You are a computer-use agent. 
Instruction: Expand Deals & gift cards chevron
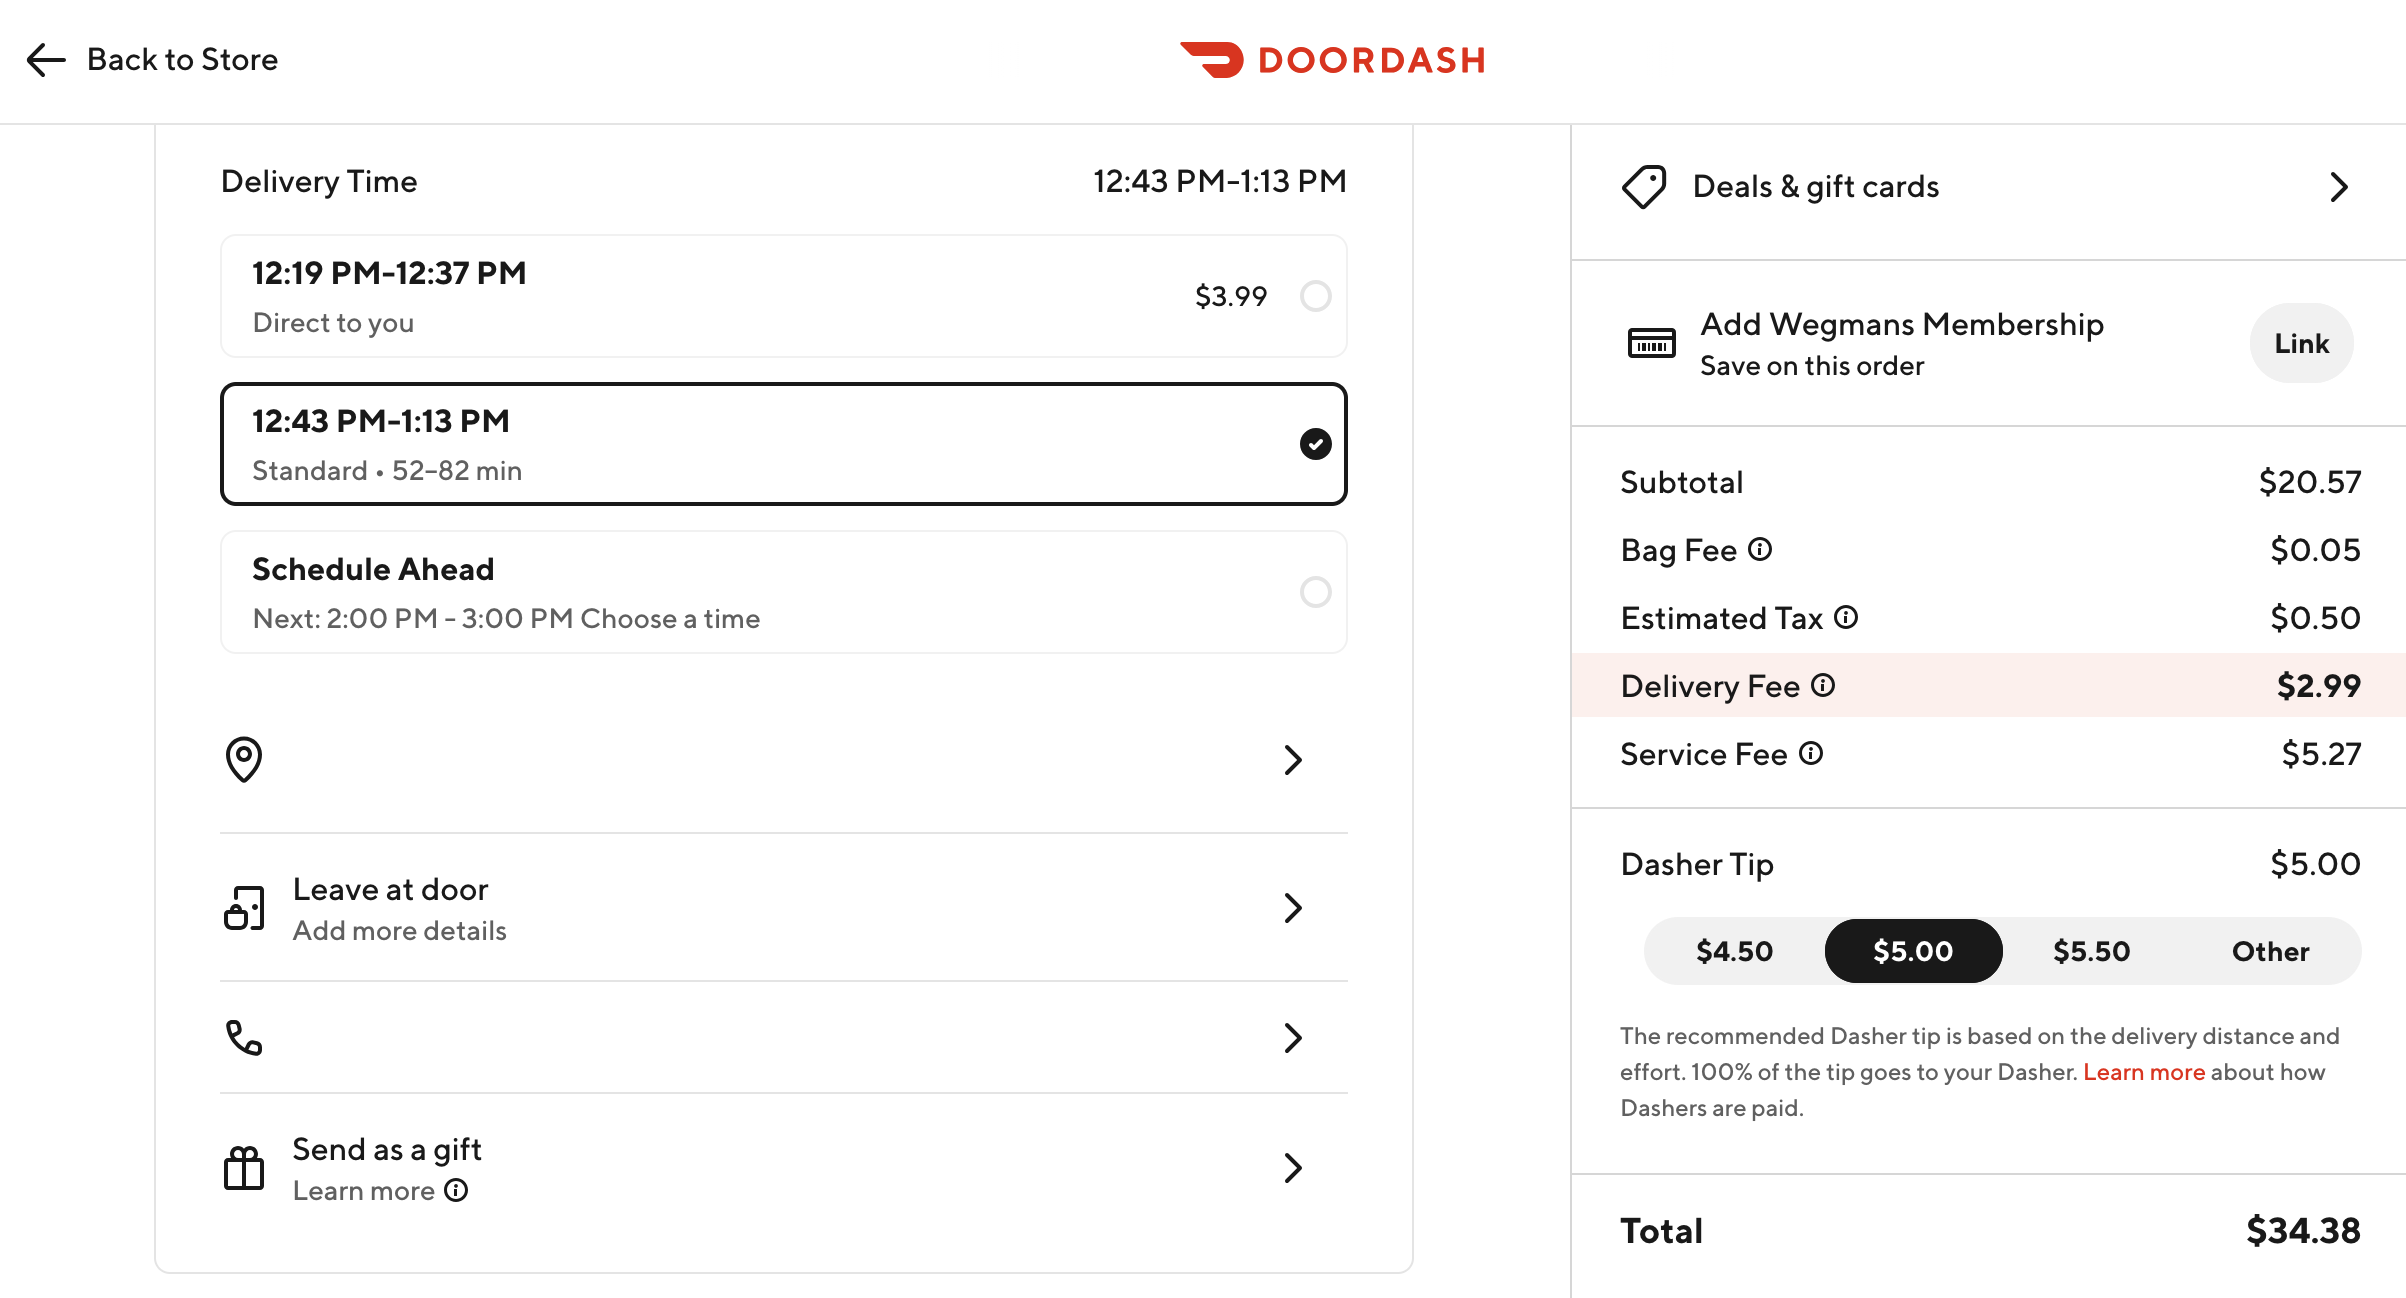(x=2338, y=187)
